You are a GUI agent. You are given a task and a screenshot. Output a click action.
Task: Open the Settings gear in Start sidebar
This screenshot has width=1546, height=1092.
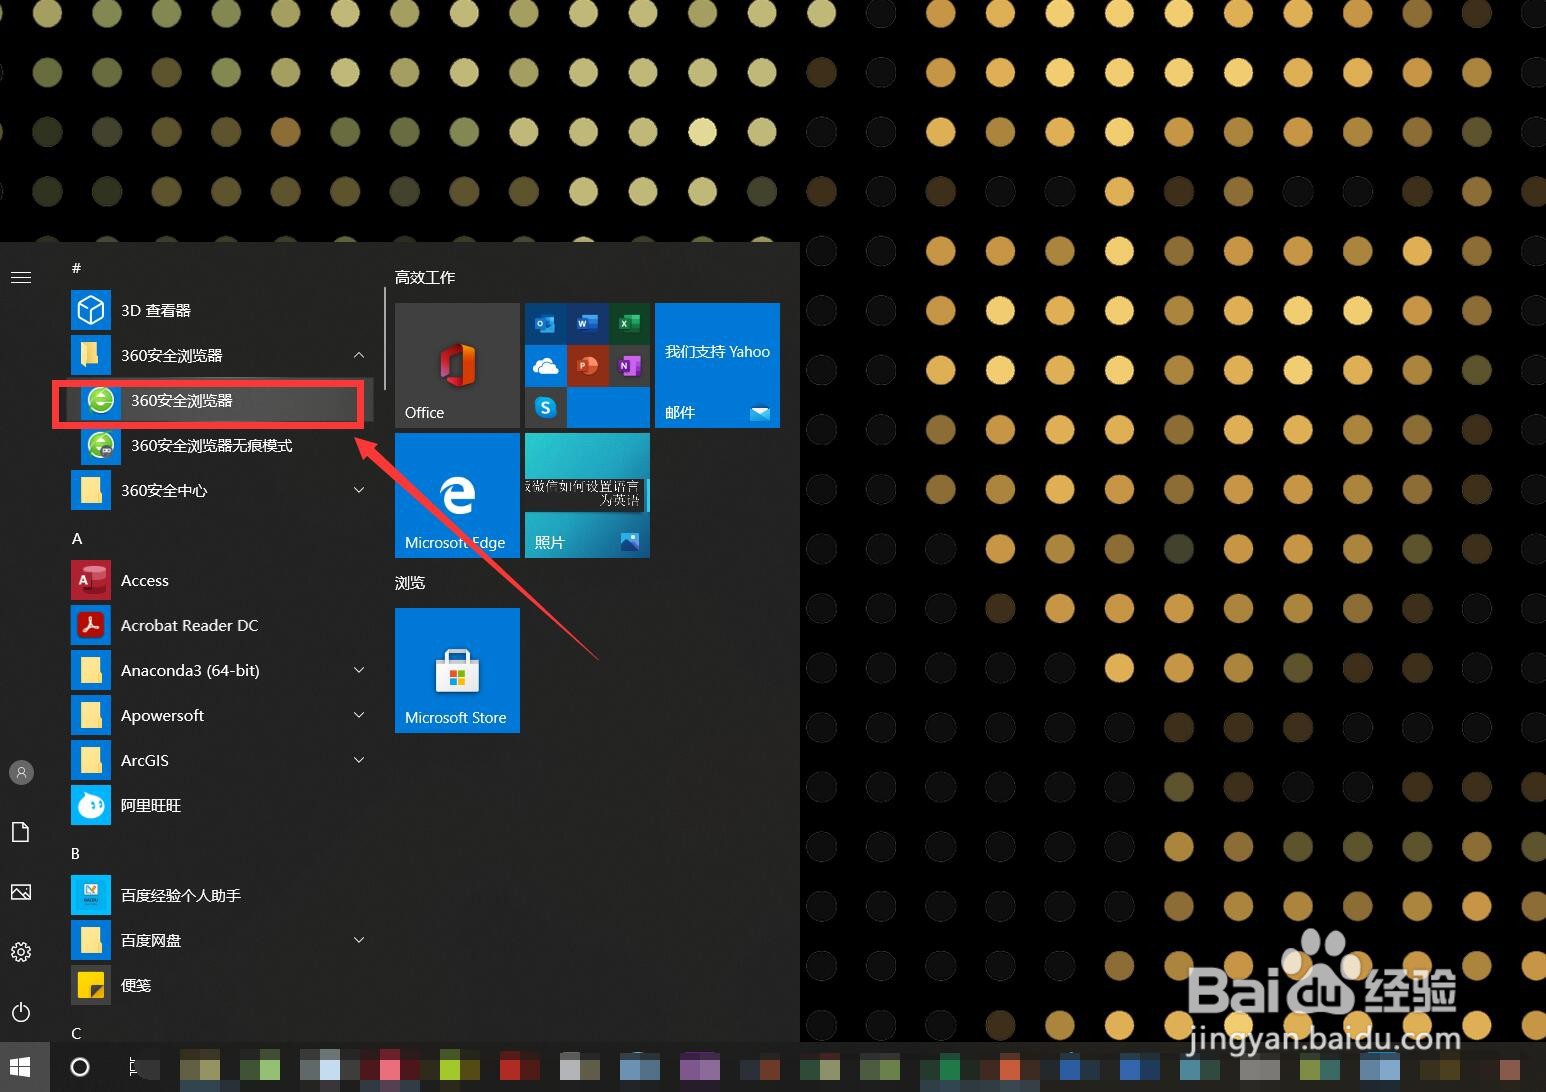click(x=21, y=952)
